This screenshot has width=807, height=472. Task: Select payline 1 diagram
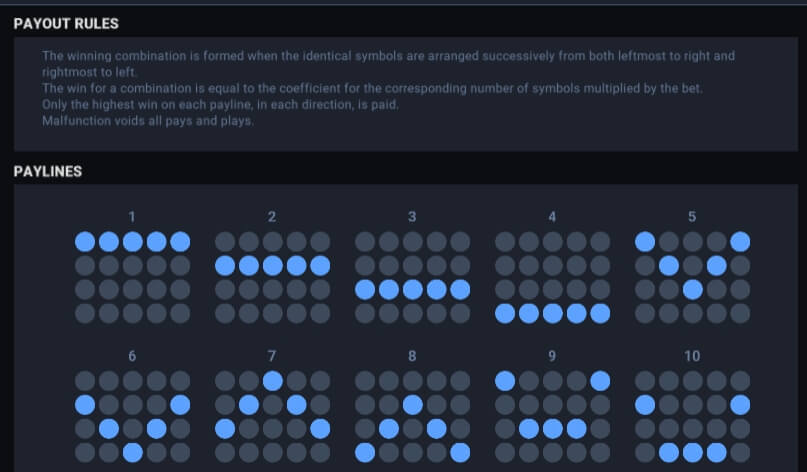pyautogui.click(x=132, y=277)
